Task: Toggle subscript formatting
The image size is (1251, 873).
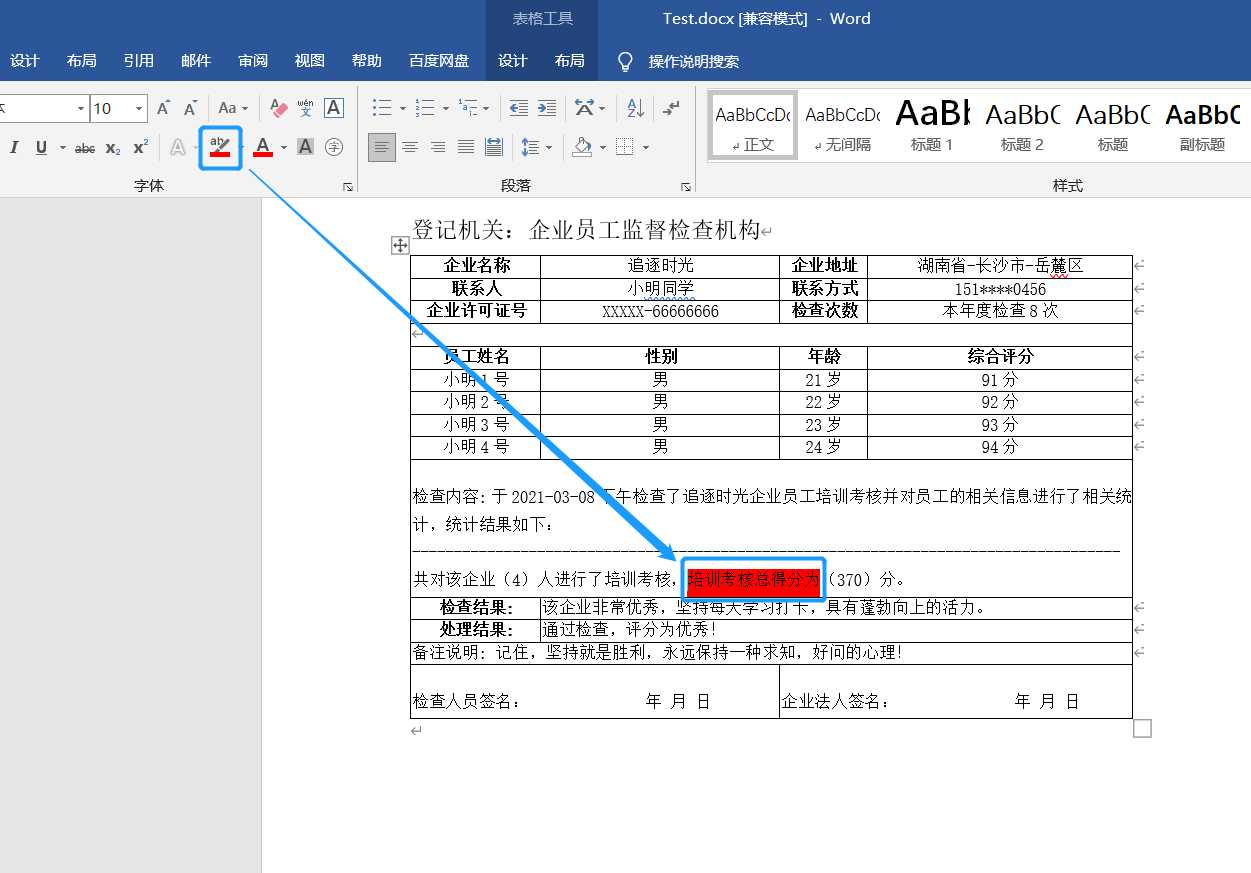Action: point(113,148)
